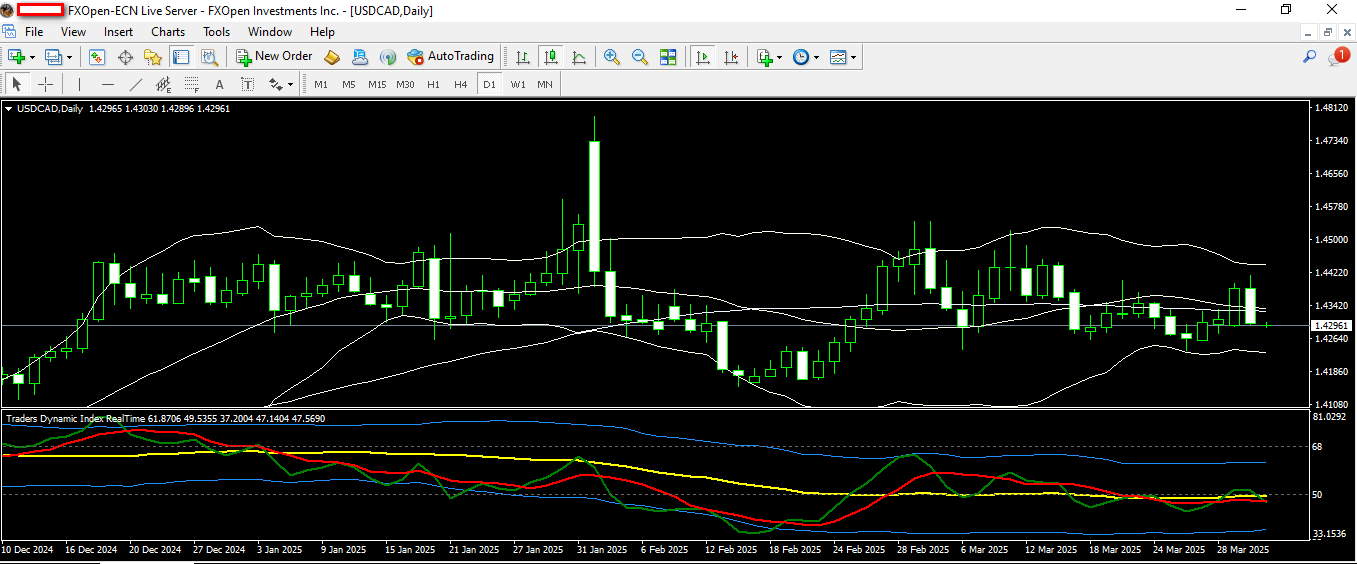Switch to line chart mode

[578, 57]
